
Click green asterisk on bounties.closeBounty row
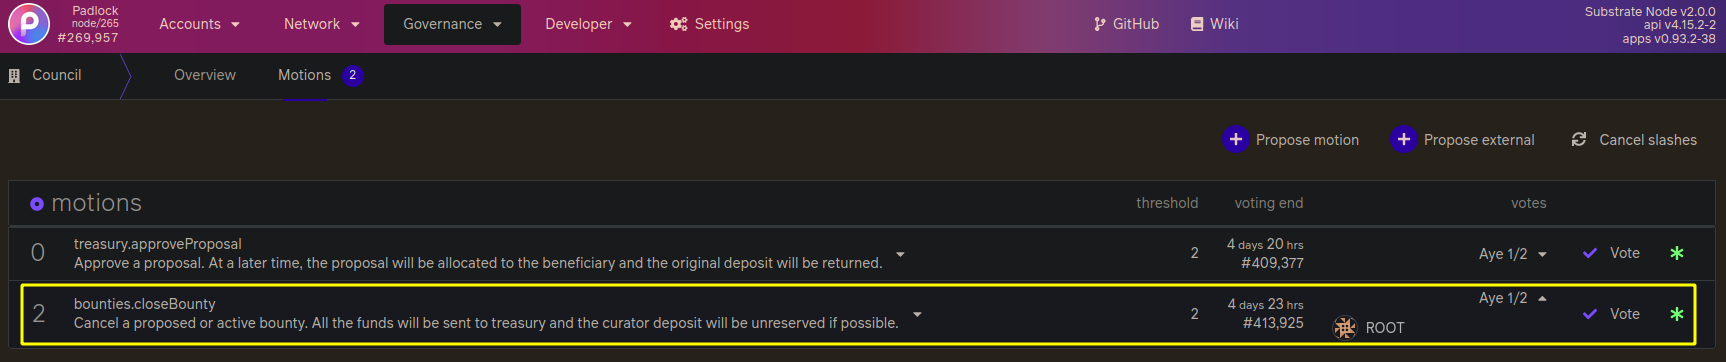coord(1677,313)
